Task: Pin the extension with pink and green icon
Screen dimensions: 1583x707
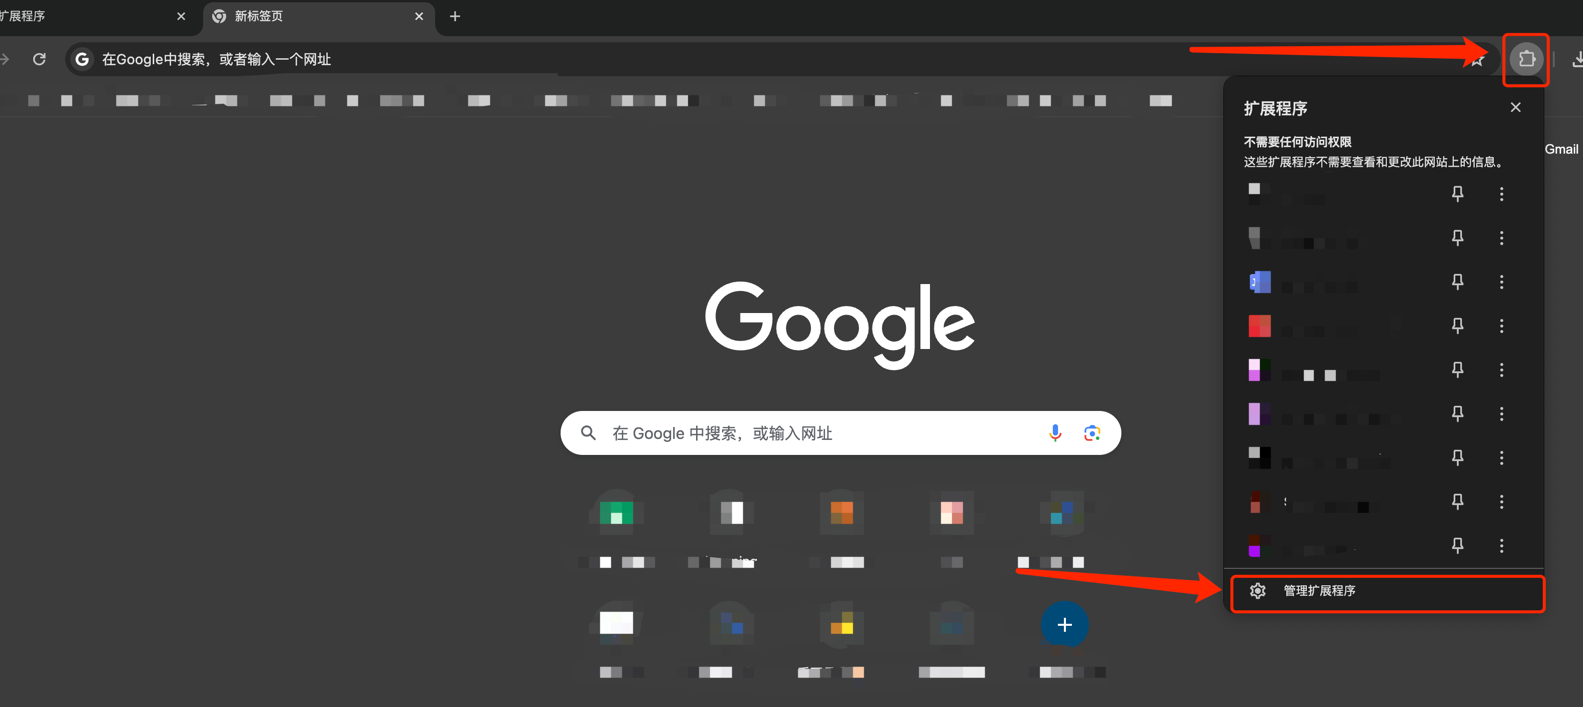Action: click(x=1457, y=370)
